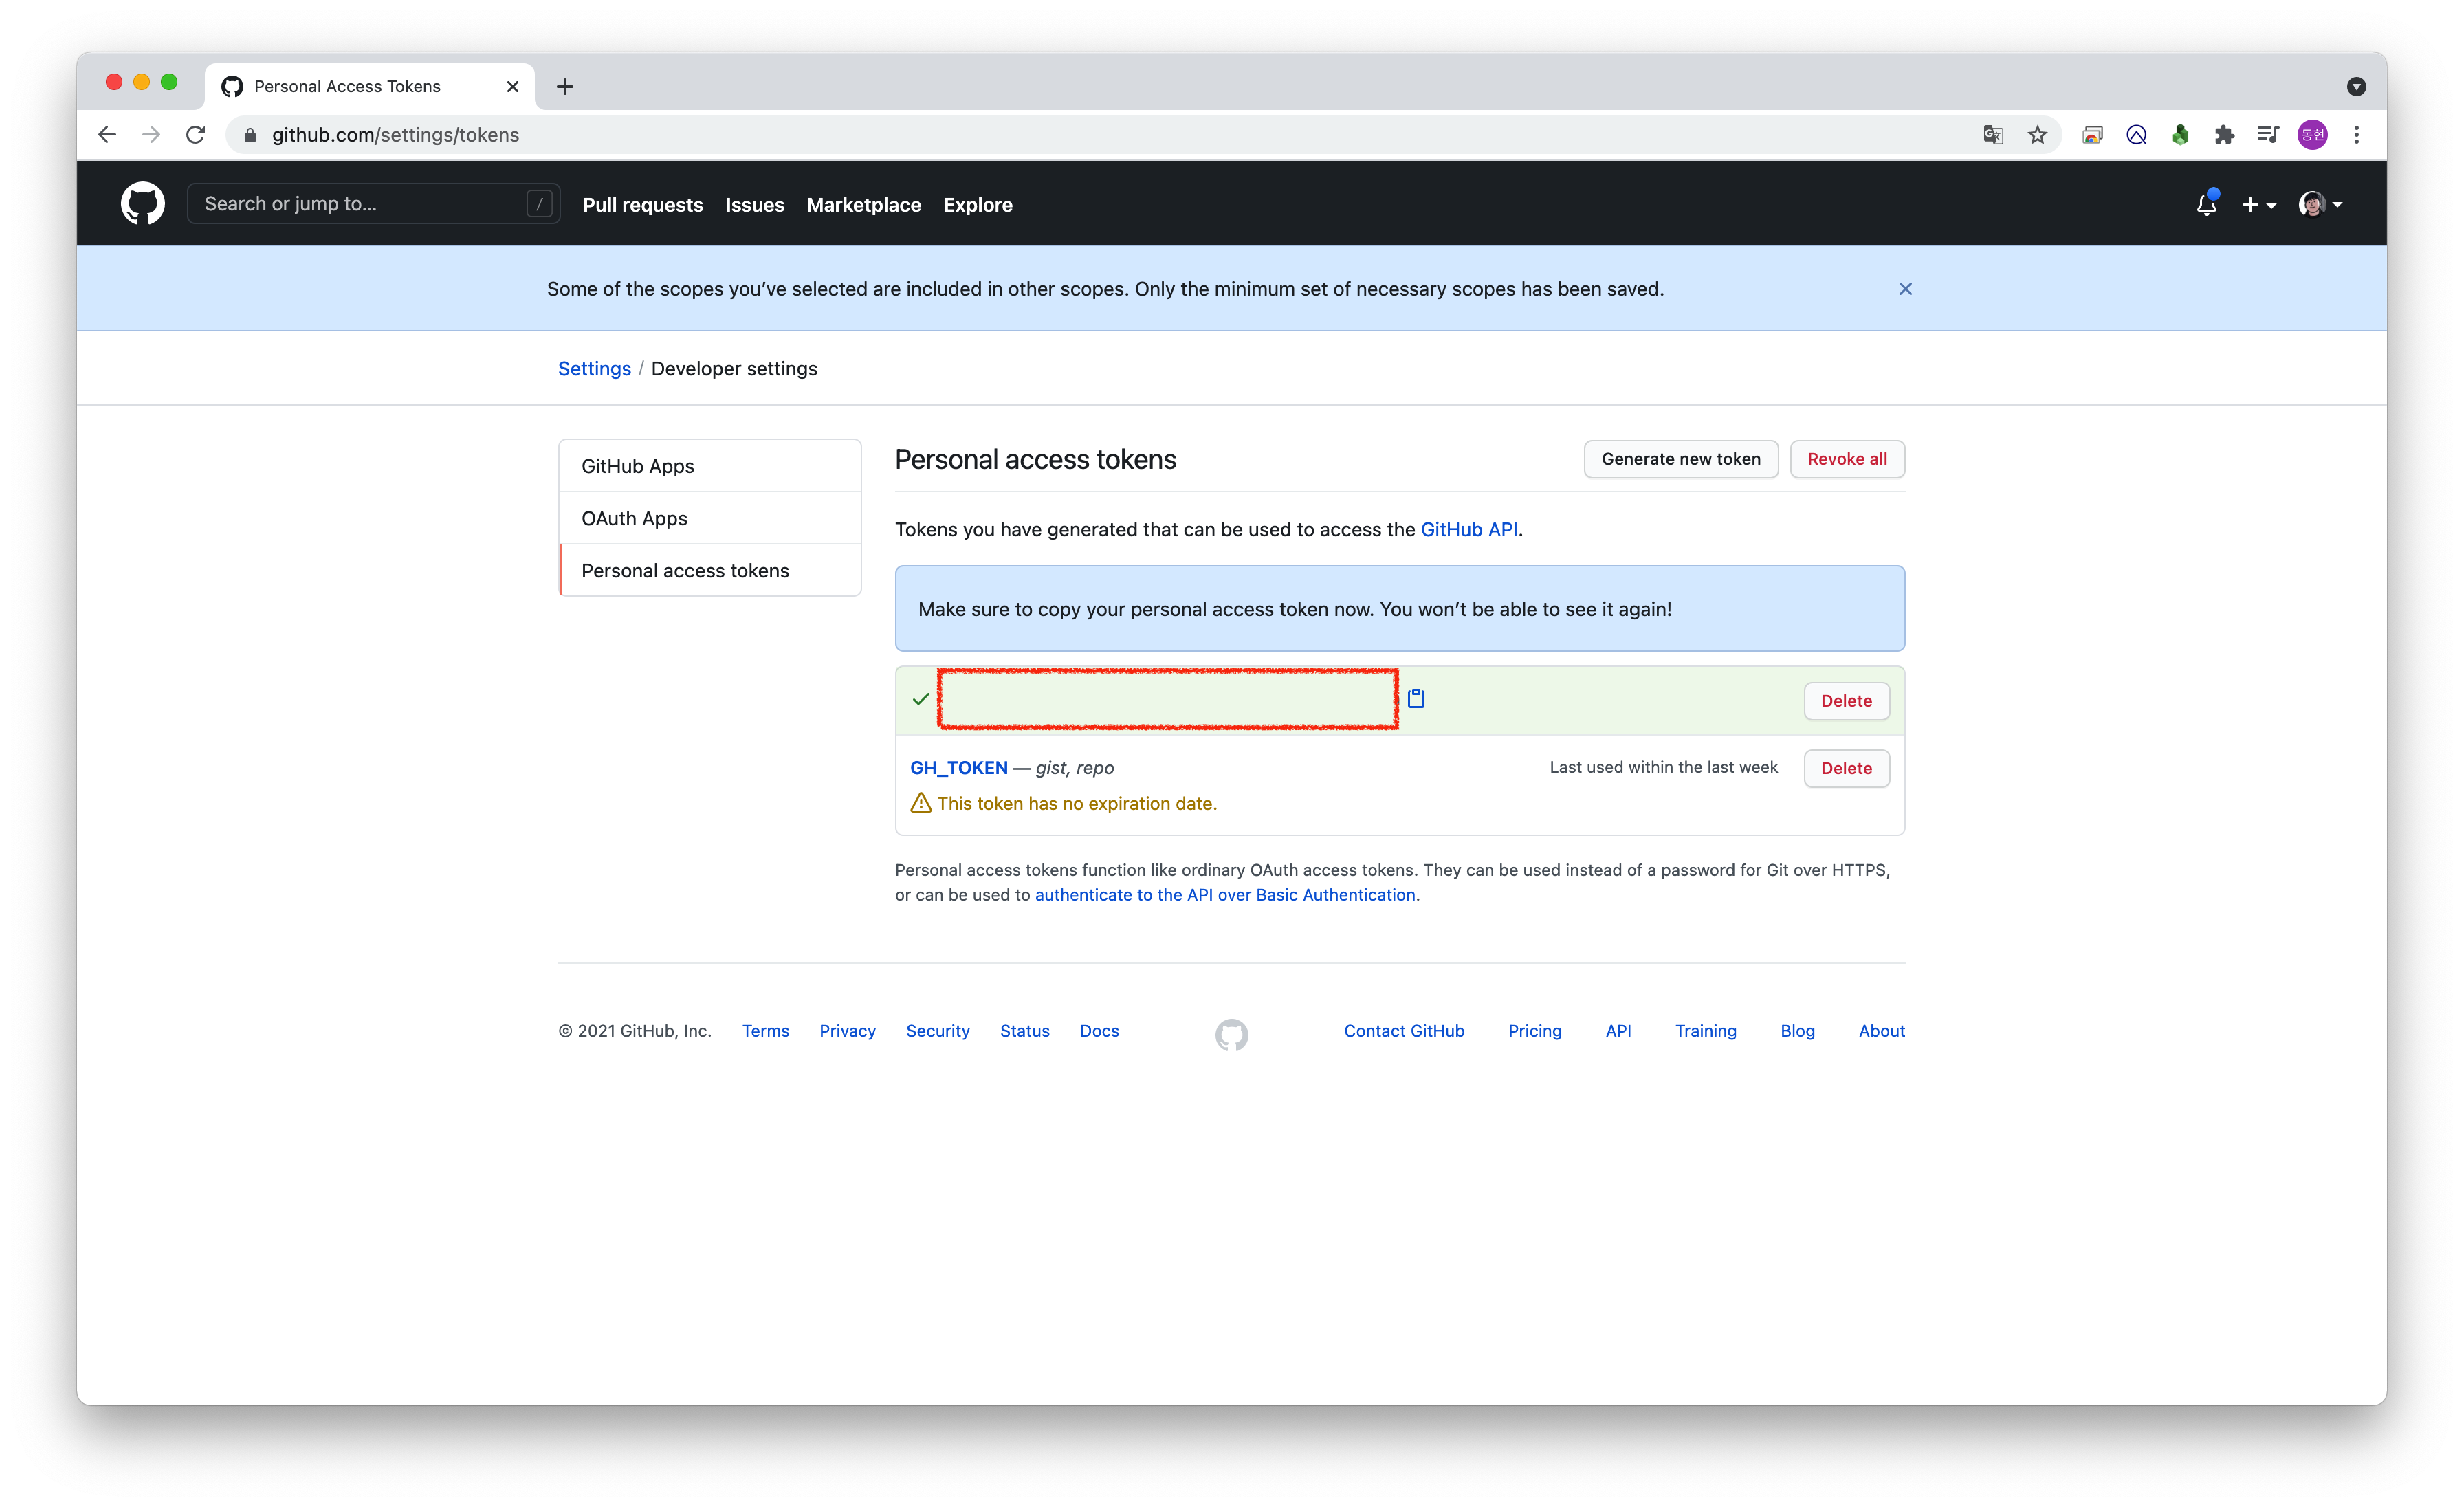Go to Explore
This screenshot has width=2464, height=1507.
coord(978,205)
